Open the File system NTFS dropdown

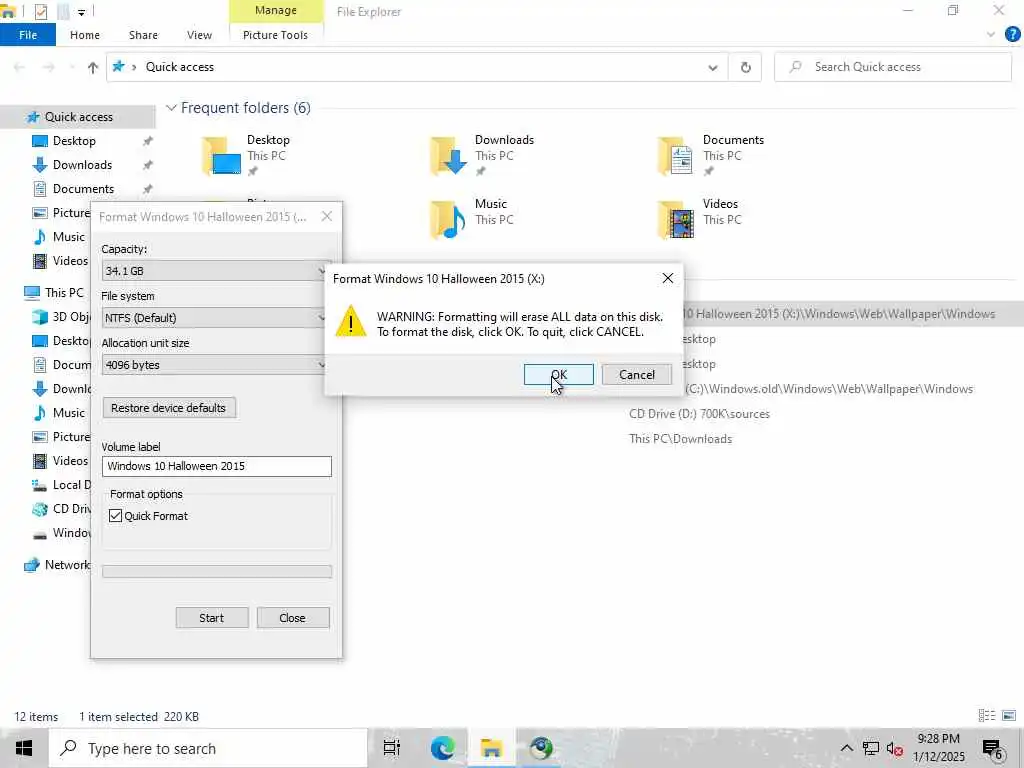(216, 317)
